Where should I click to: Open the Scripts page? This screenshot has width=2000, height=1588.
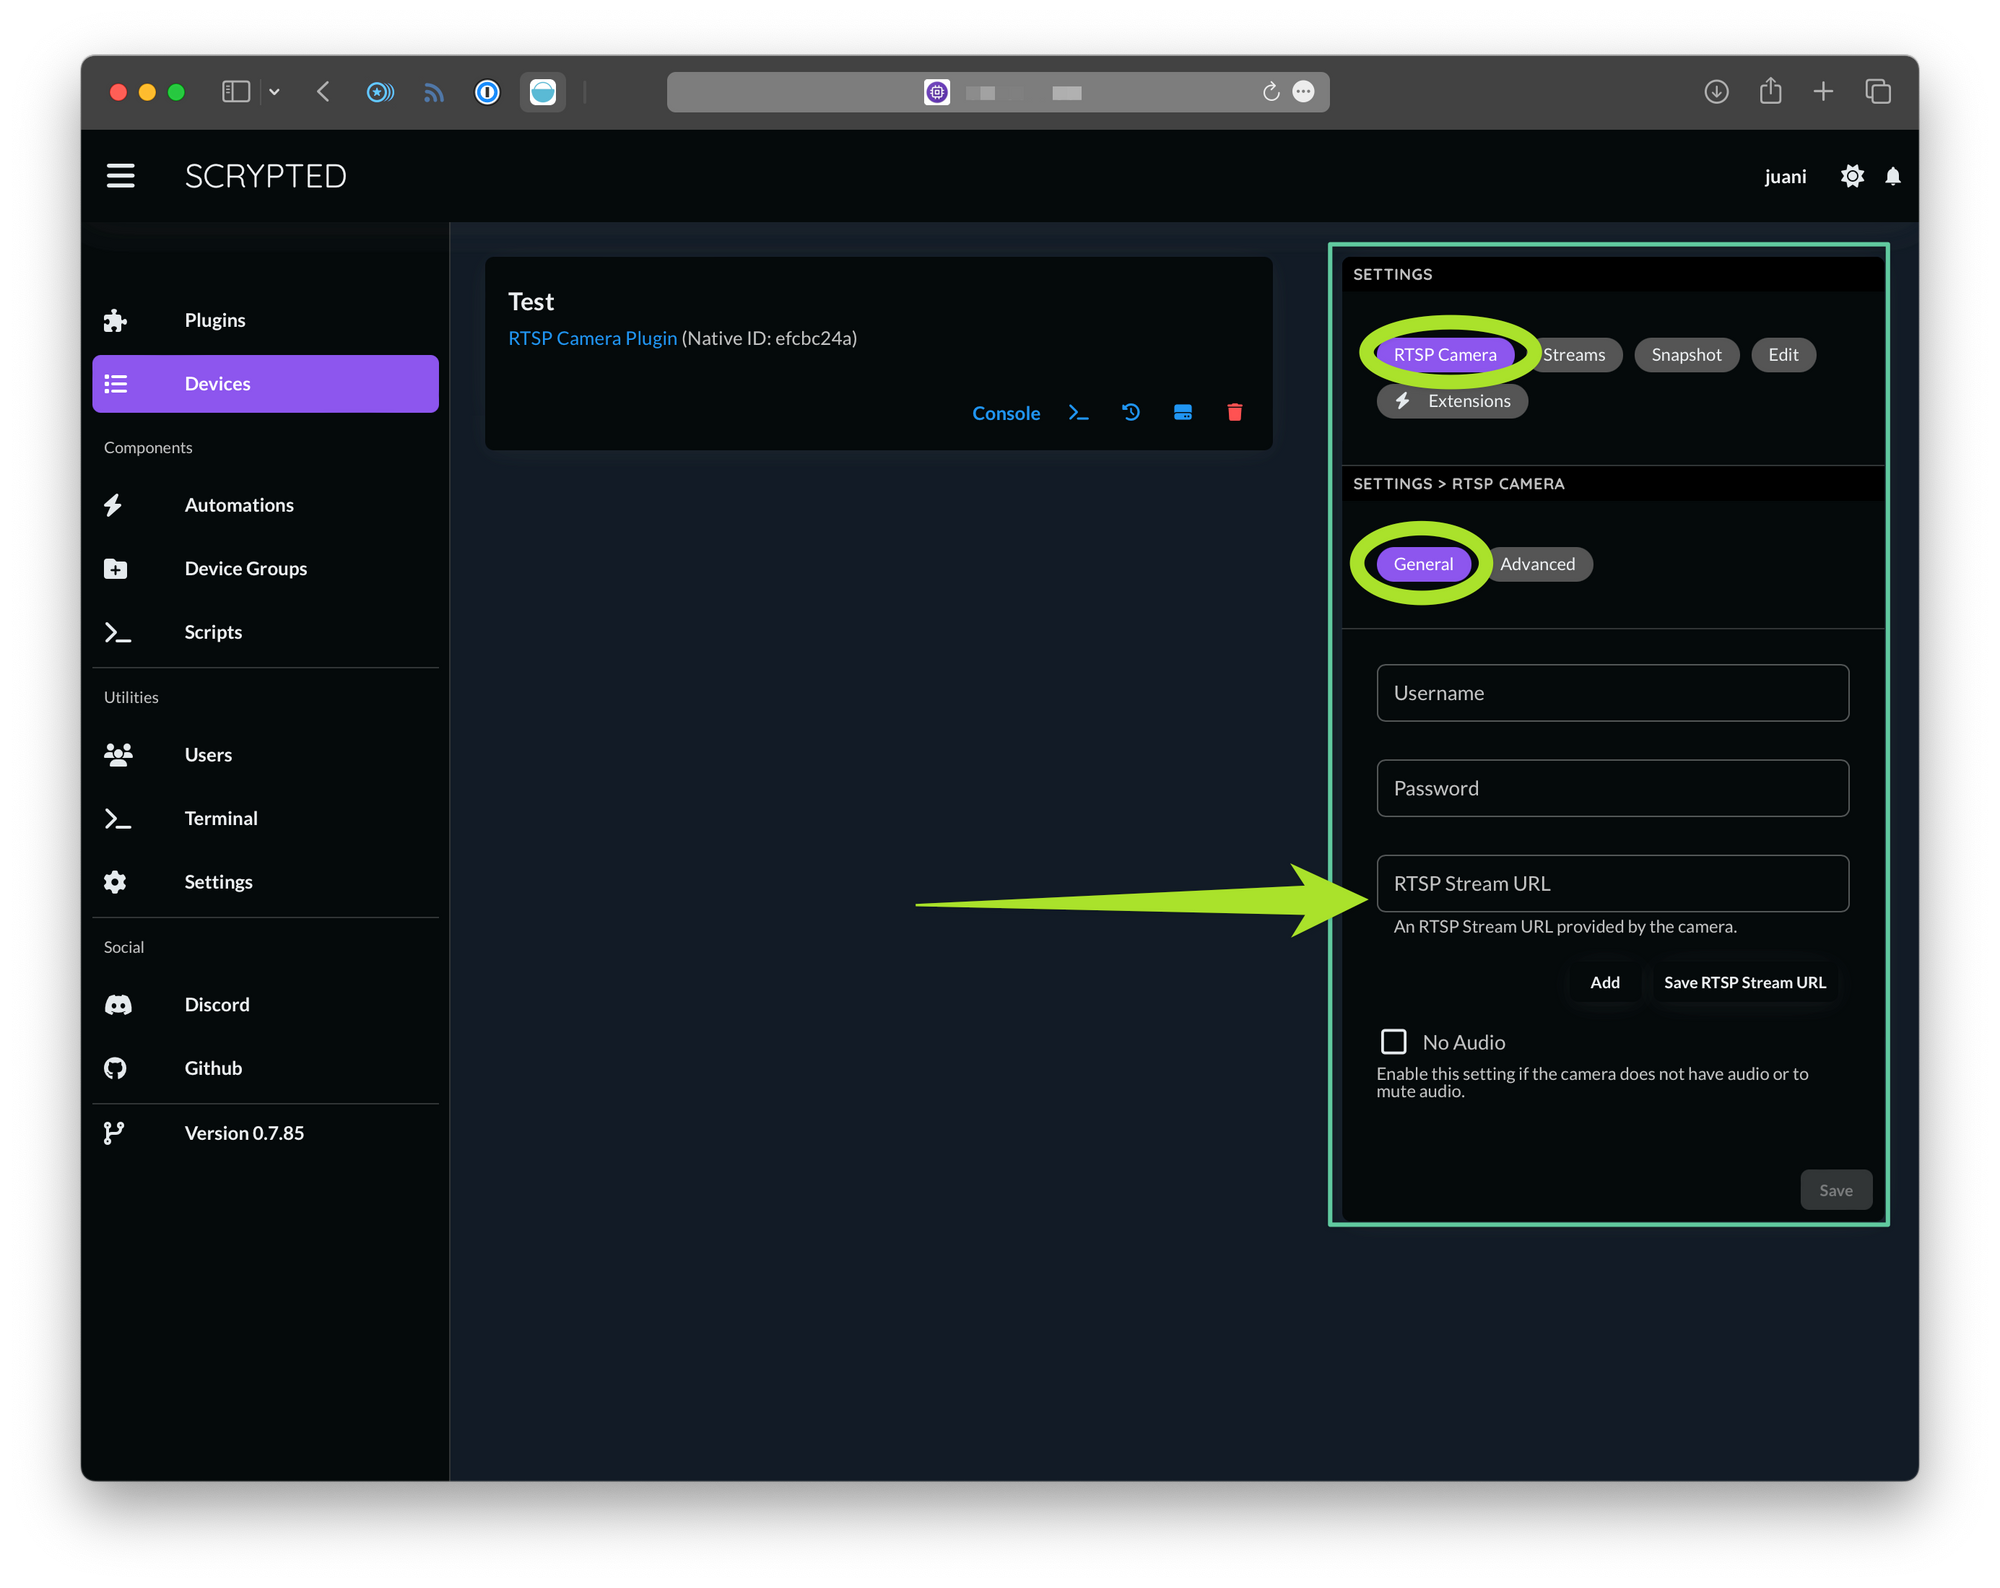coord(265,632)
